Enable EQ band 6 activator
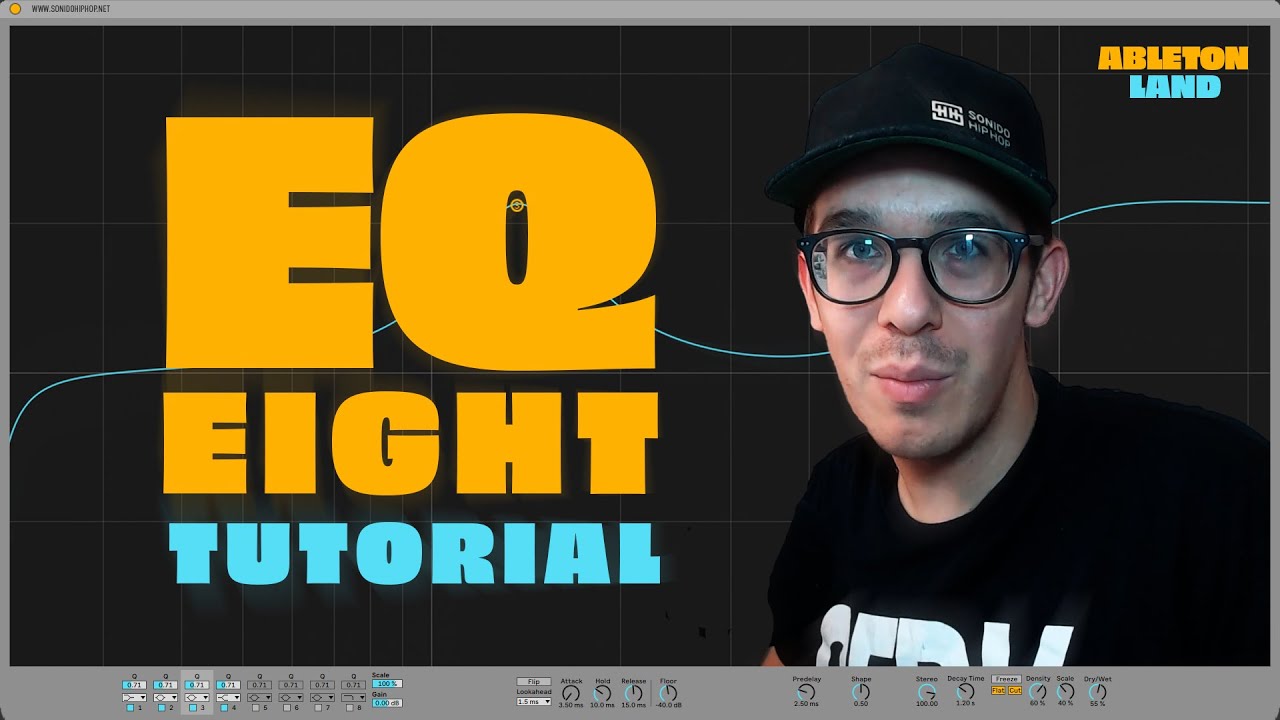The image size is (1280, 720). click(x=287, y=707)
